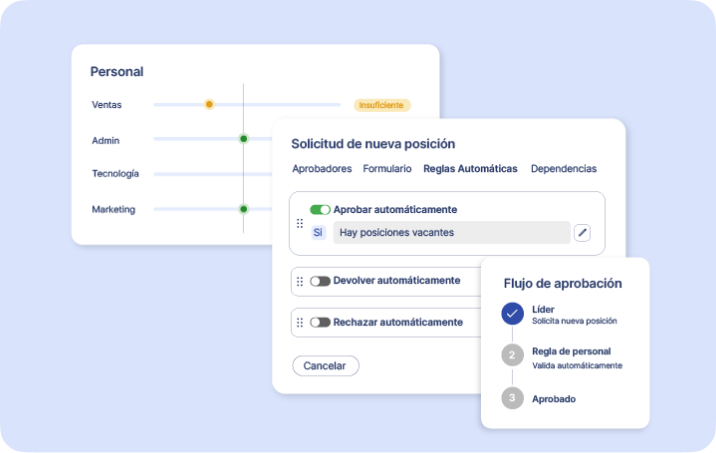Click the Solicitud de nueva posición heading
Viewport: 716px width, 453px height.
[373, 144]
